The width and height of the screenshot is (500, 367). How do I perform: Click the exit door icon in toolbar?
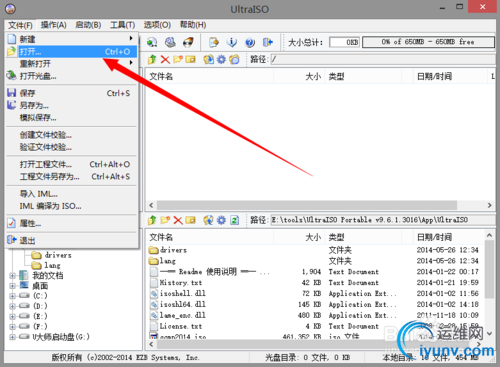tap(268, 42)
